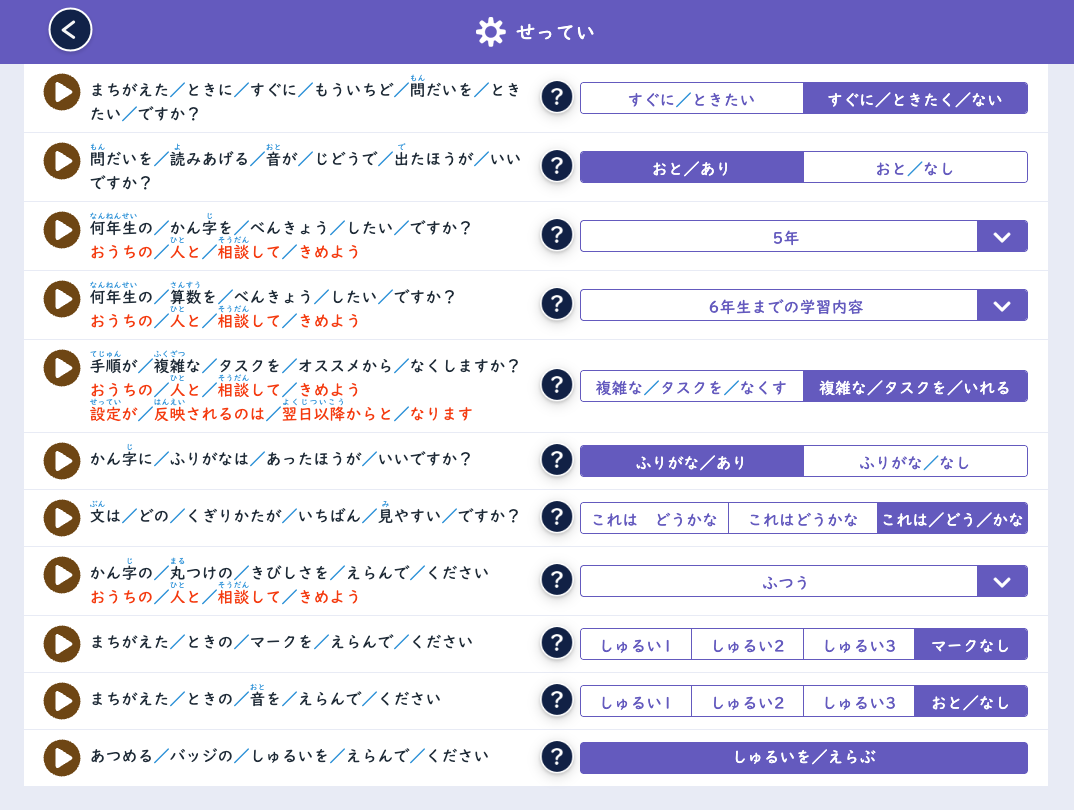This screenshot has height=810, width=1074.
Task: Select すぐに／ときたい option
Action: point(692,98)
